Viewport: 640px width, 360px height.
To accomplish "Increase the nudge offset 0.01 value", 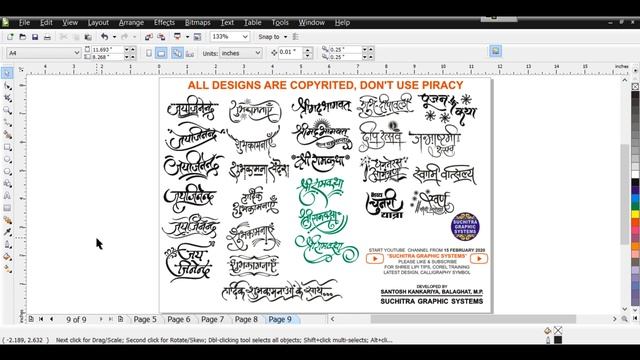I will (x=308, y=50).
